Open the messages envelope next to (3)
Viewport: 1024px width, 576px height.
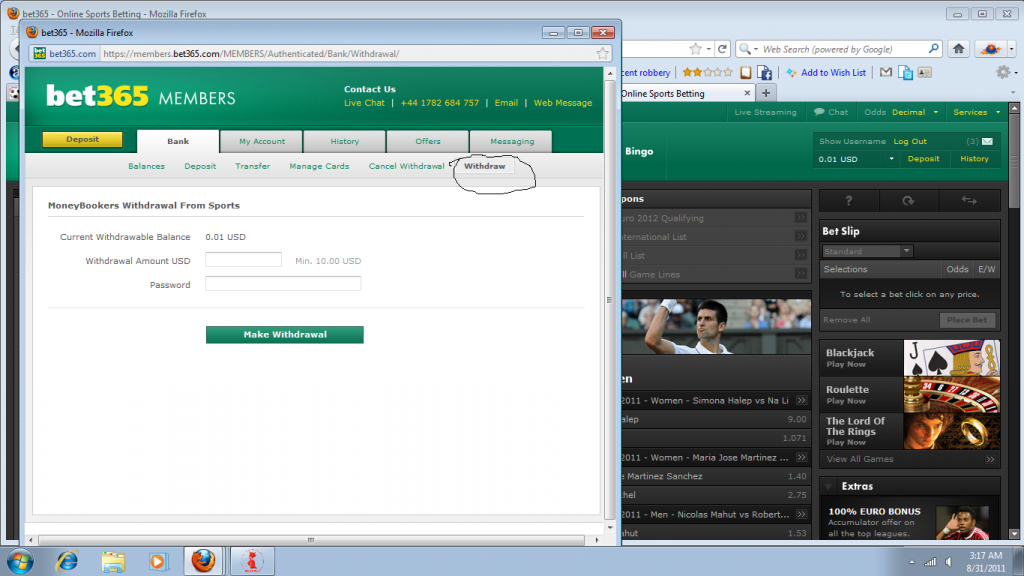tap(987, 141)
